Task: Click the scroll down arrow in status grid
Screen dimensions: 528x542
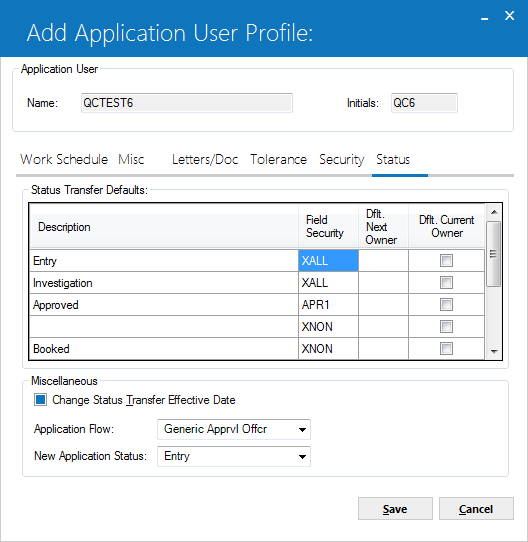Action: (x=494, y=352)
